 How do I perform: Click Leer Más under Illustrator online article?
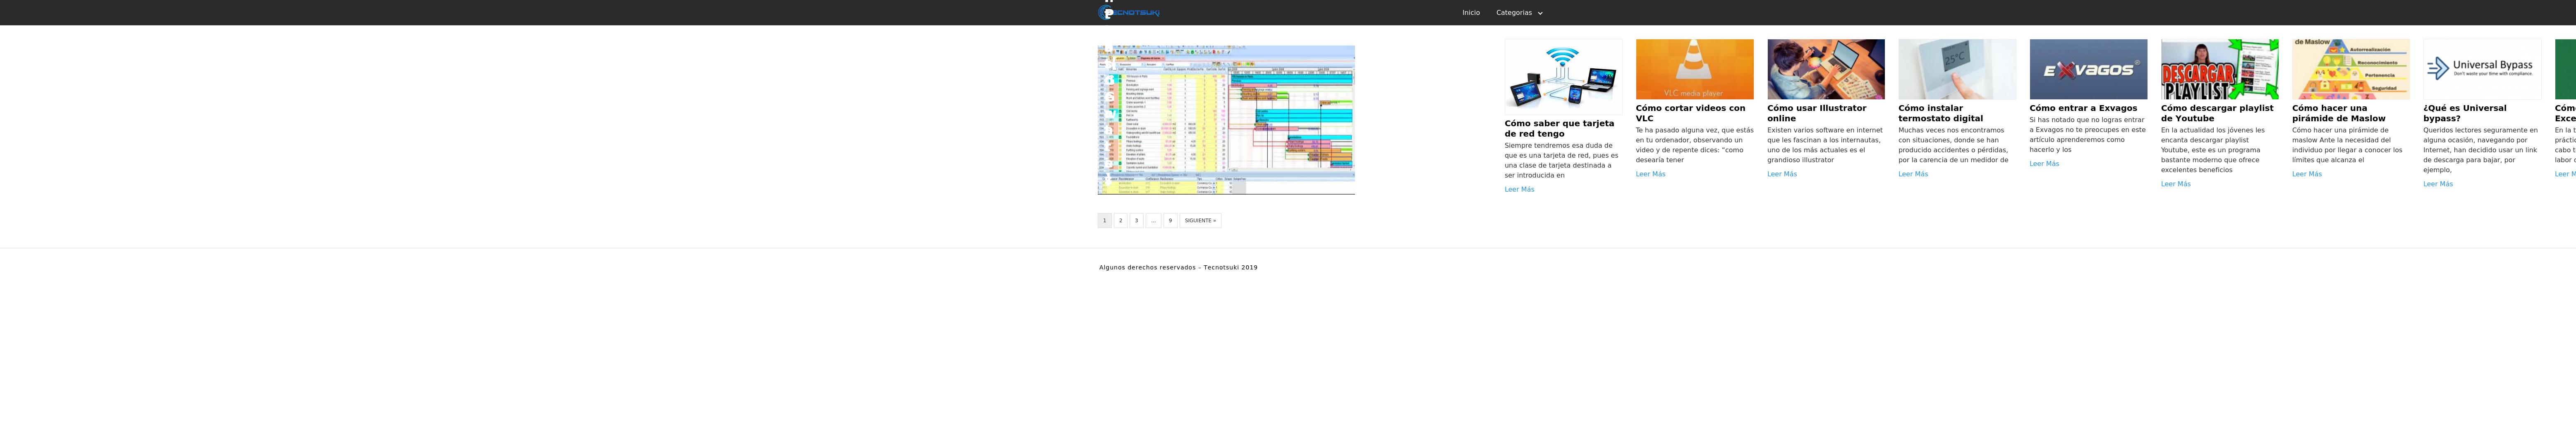pos(1781,174)
